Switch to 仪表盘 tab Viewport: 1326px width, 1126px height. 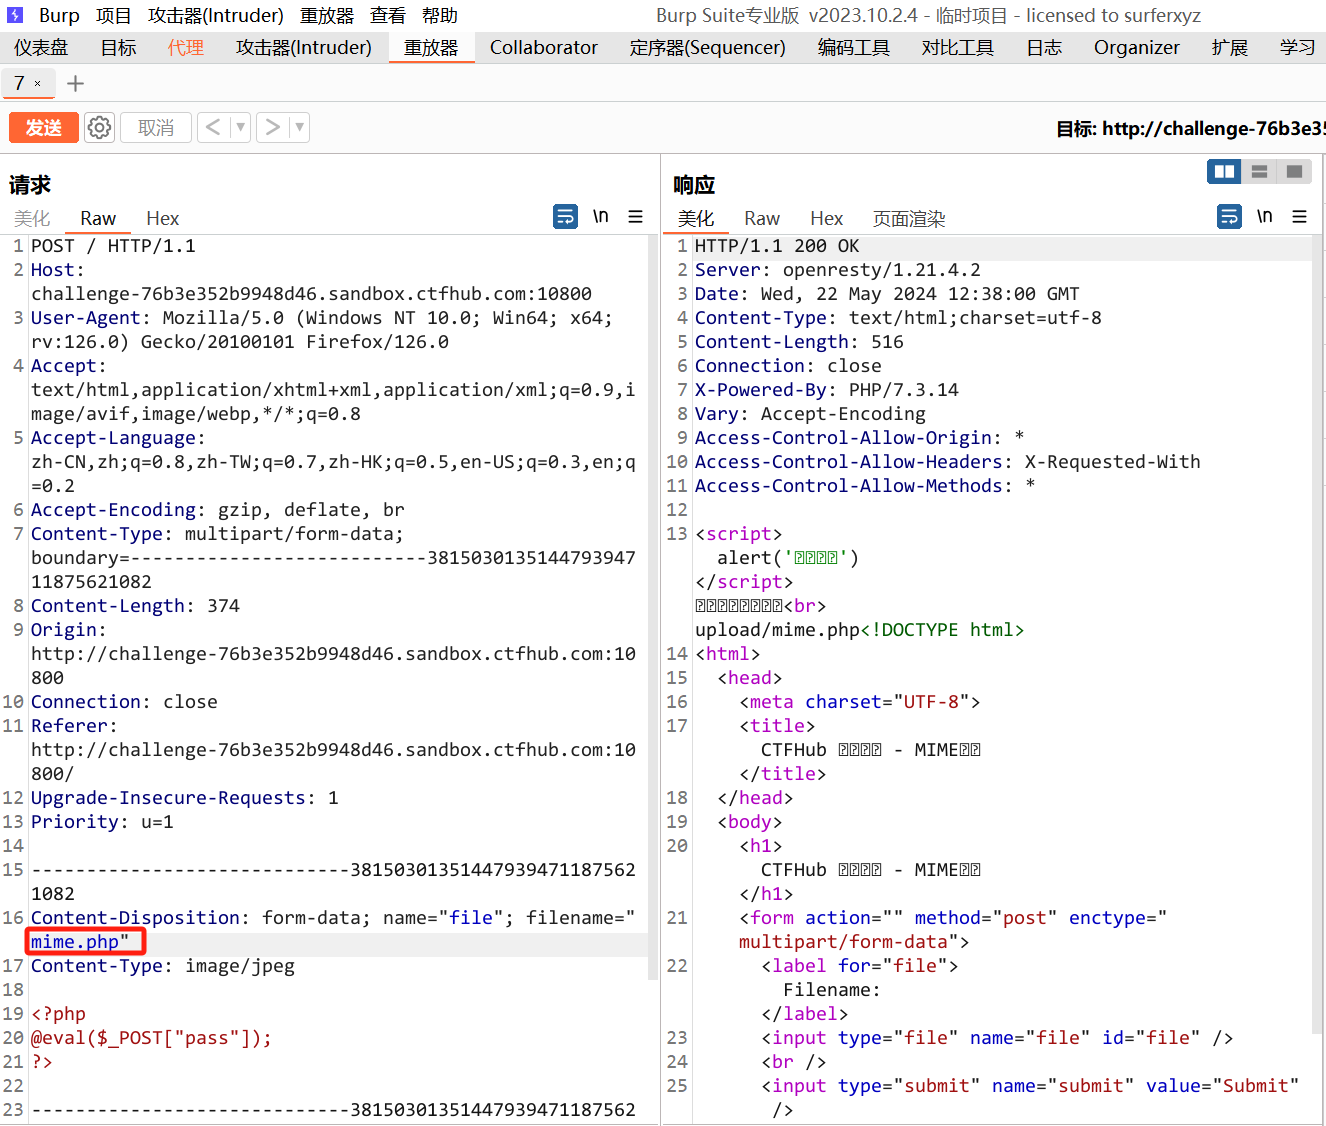coord(41,47)
